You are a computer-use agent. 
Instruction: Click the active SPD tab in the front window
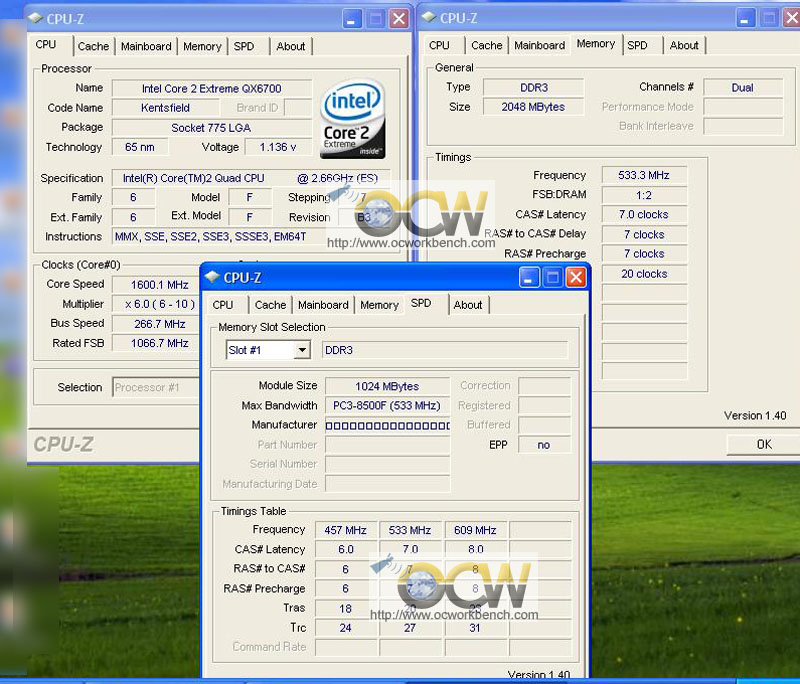(x=421, y=303)
